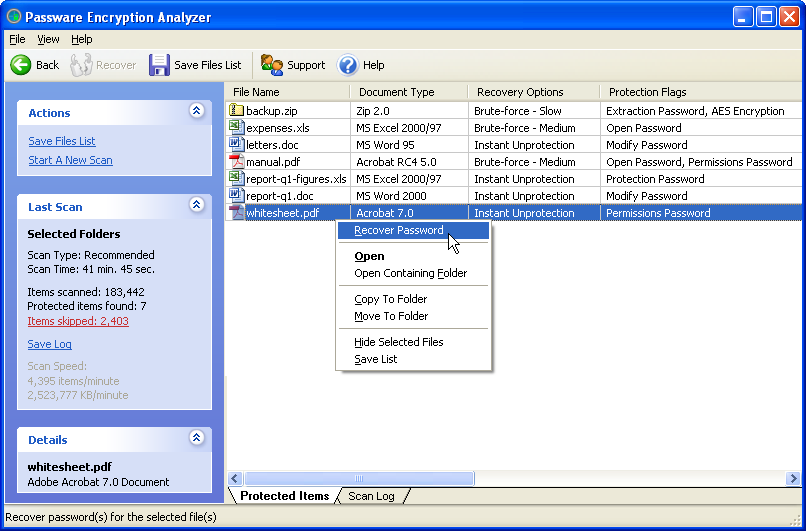Click the zip icon next to backup.zip

click(x=236, y=111)
